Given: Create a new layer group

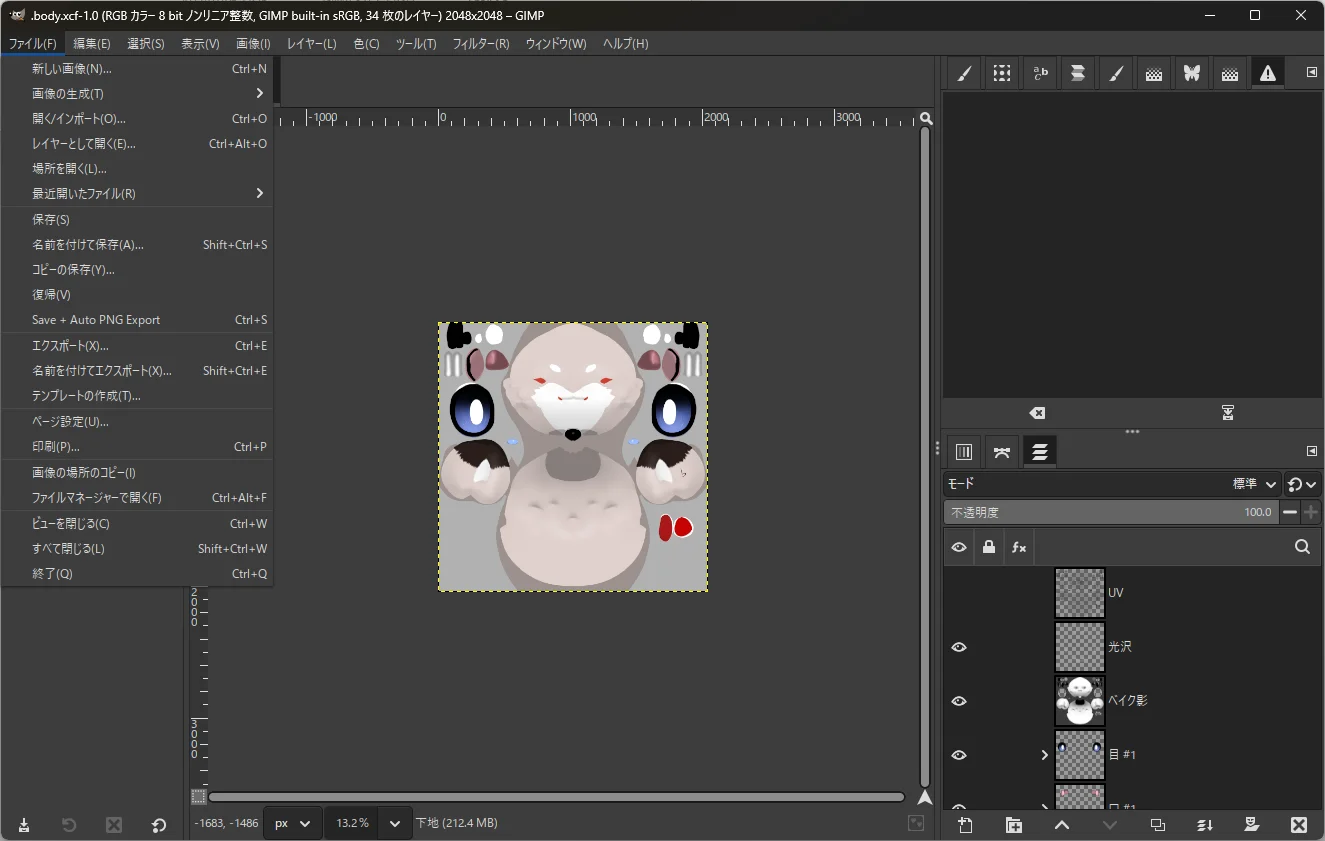Looking at the screenshot, I should coord(1014,825).
